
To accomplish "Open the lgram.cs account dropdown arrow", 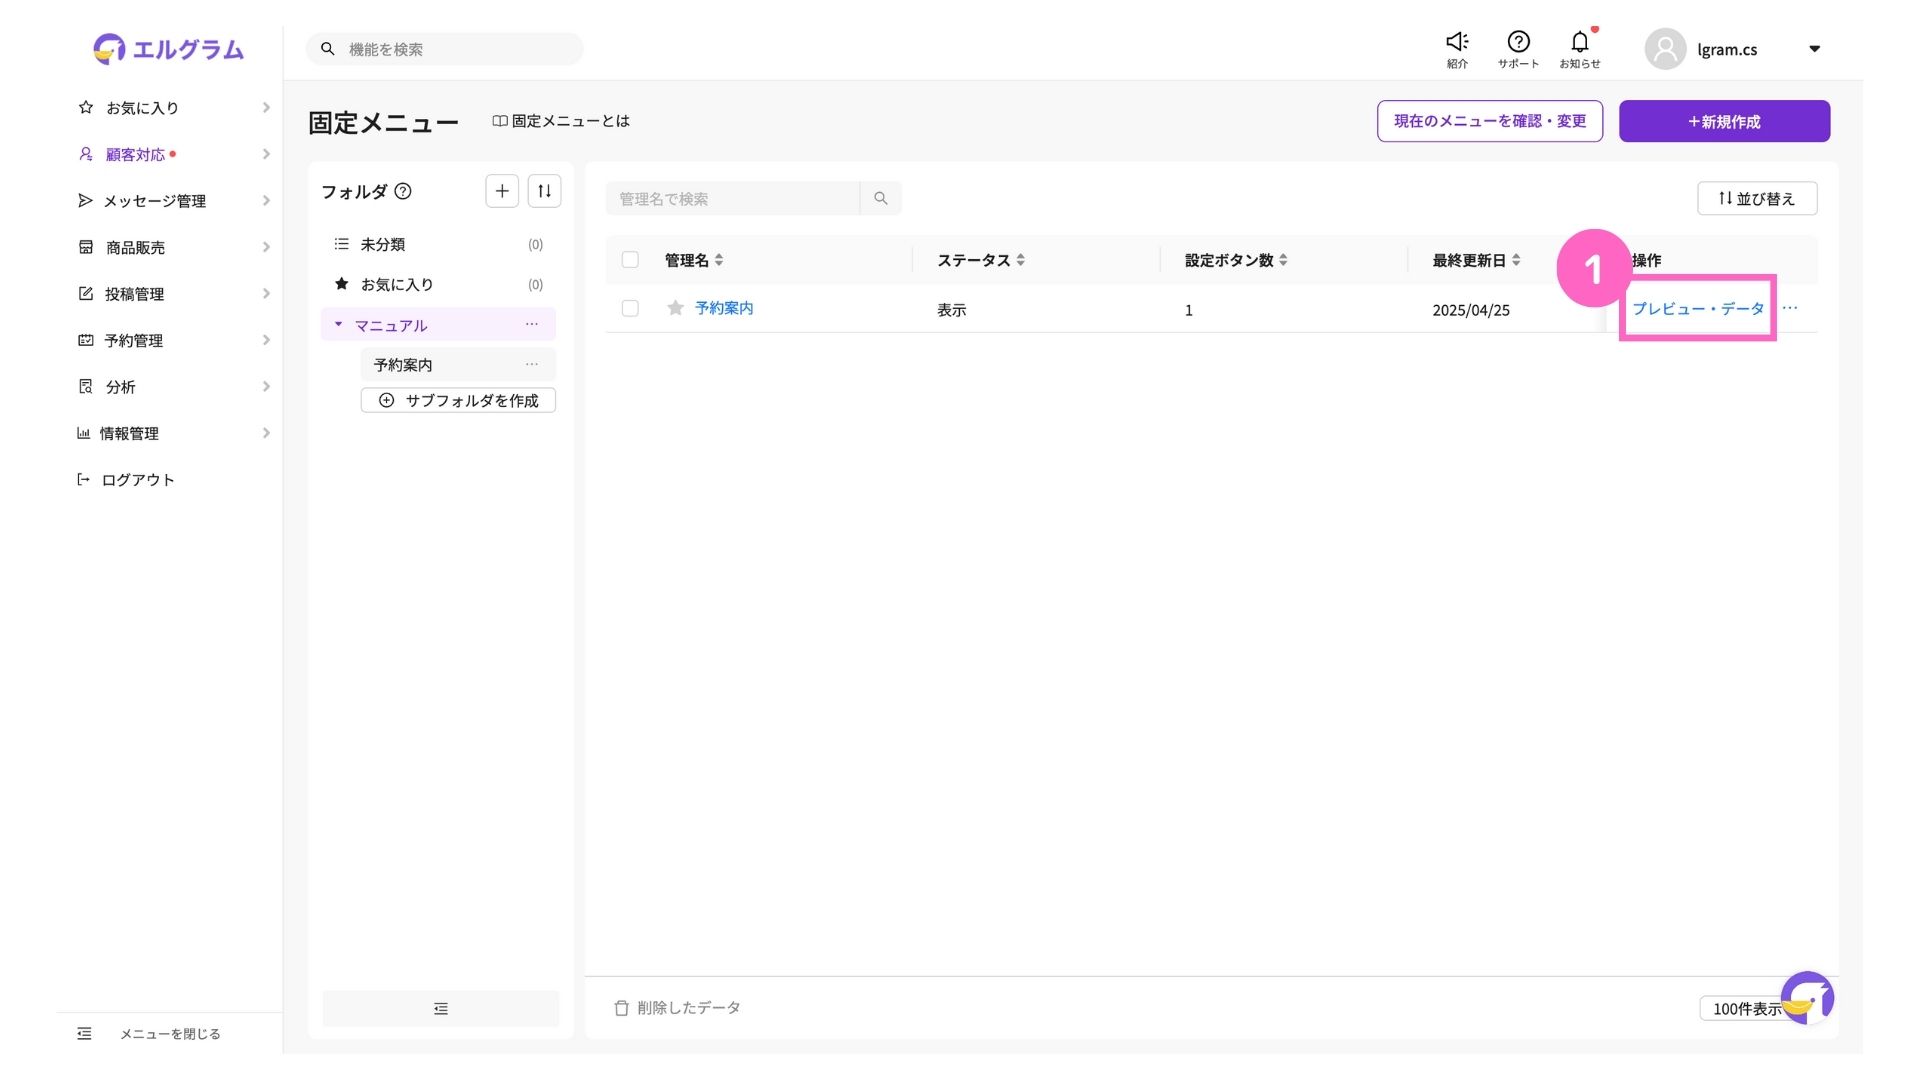I will 1814,49.
